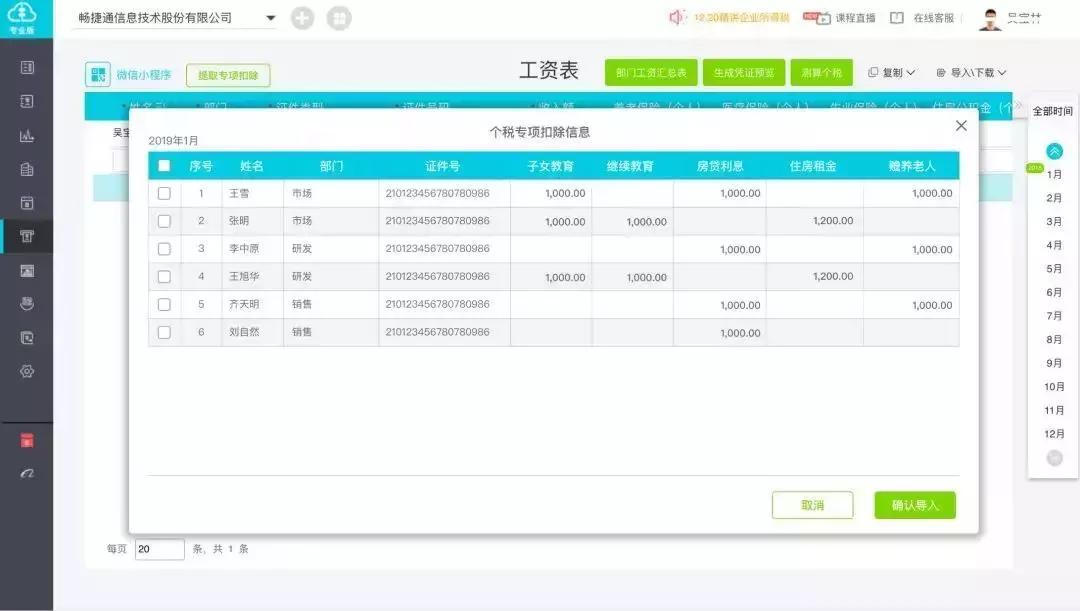Select the checkbox for 王雪's row

click(x=164, y=192)
